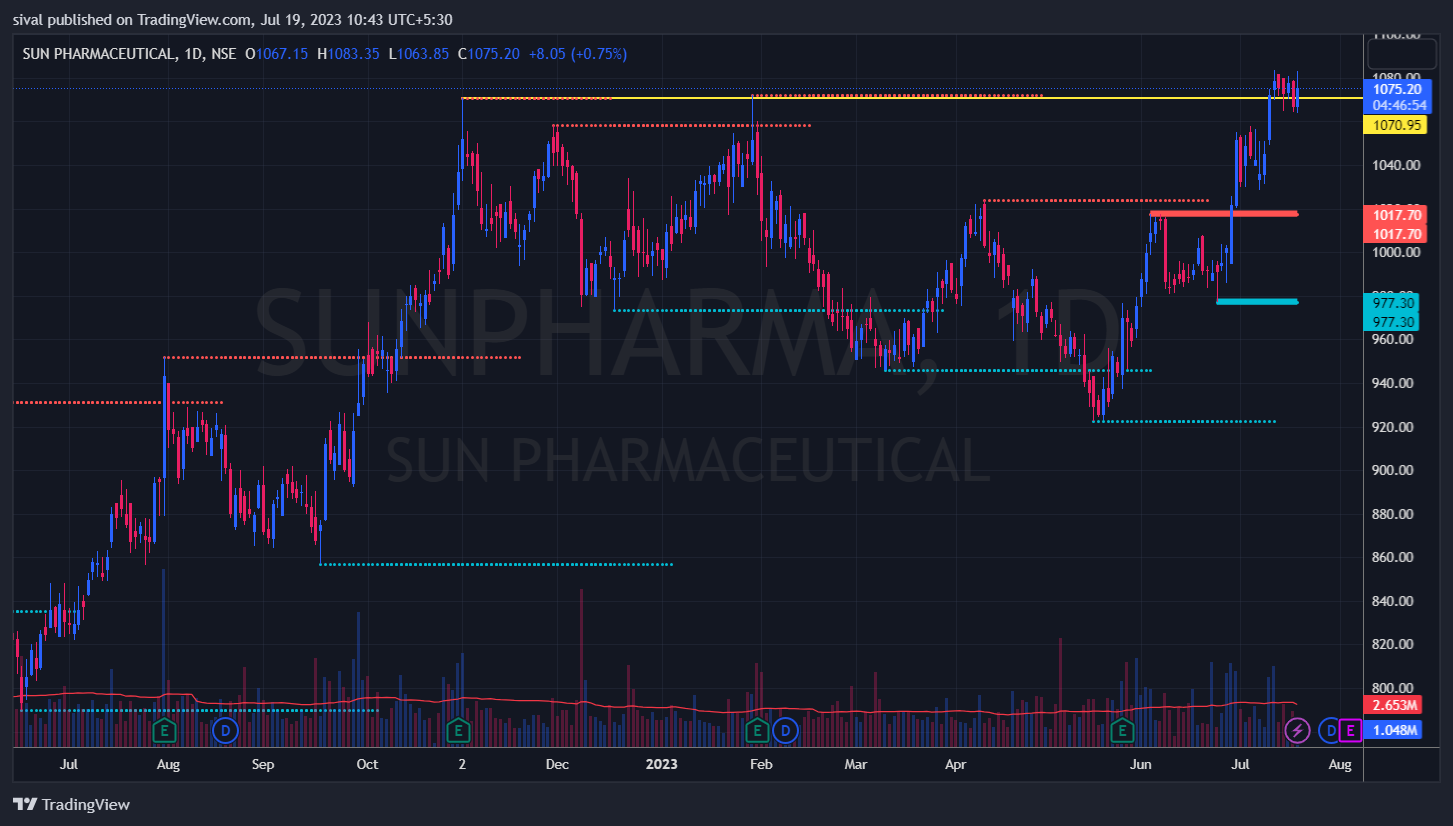Click the 840.00 price axis label
Image resolution: width=1453 pixels, height=826 pixels.
(1395, 601)
